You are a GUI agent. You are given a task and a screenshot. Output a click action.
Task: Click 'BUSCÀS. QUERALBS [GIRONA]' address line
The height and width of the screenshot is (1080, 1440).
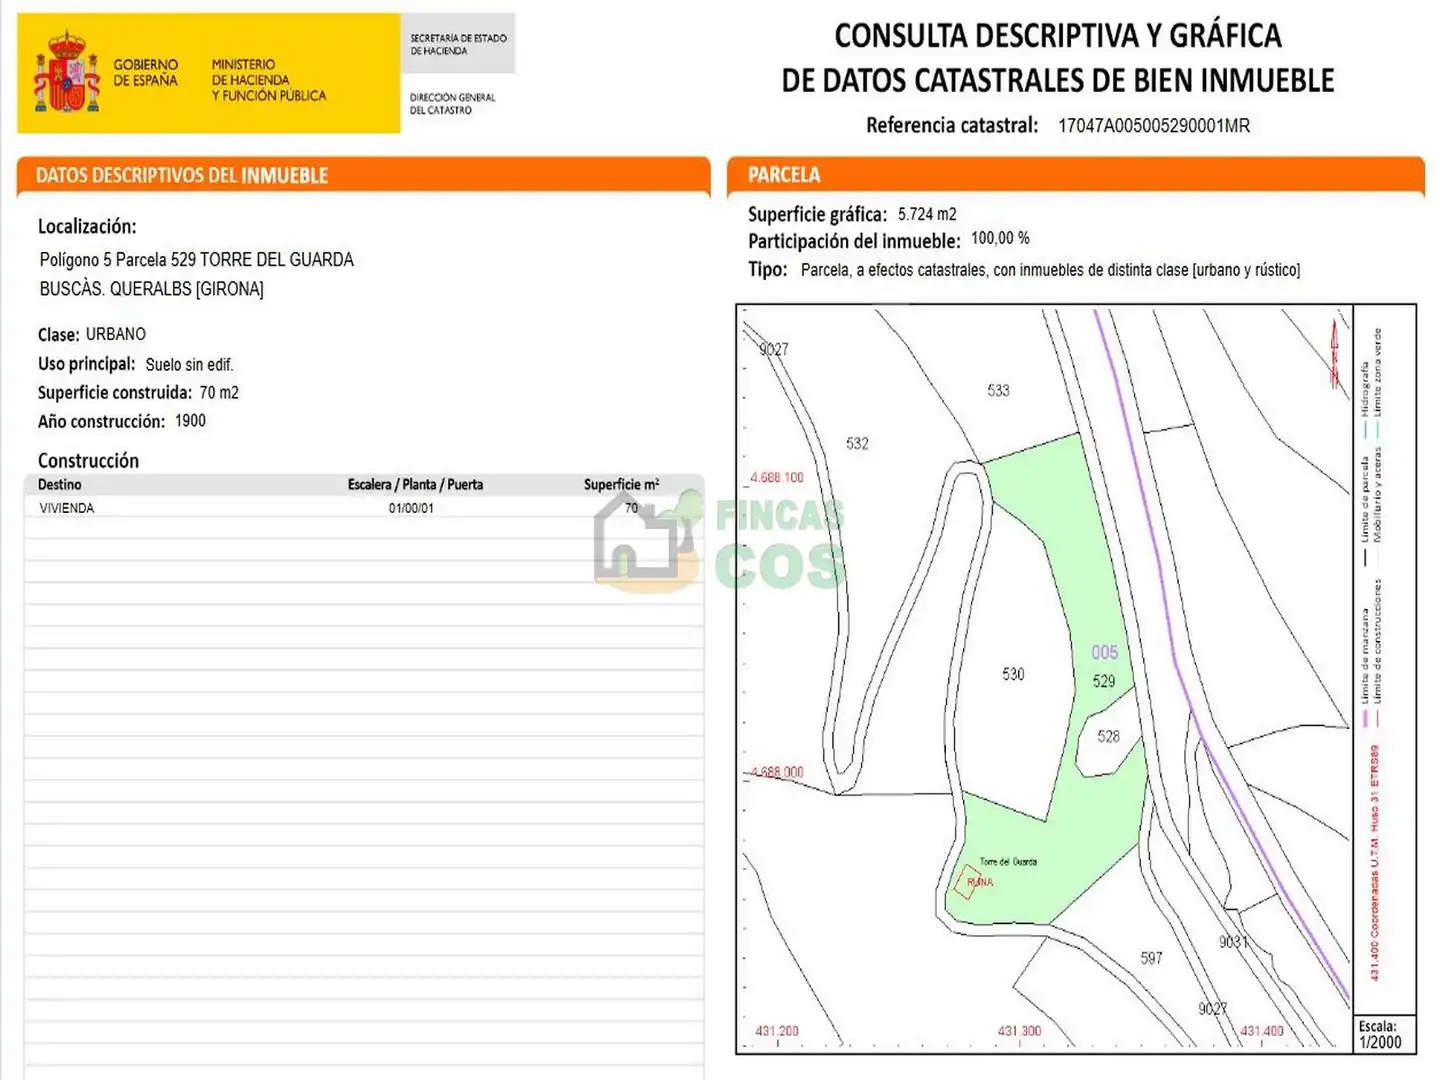pyautogui.click(x=152, y=289)
